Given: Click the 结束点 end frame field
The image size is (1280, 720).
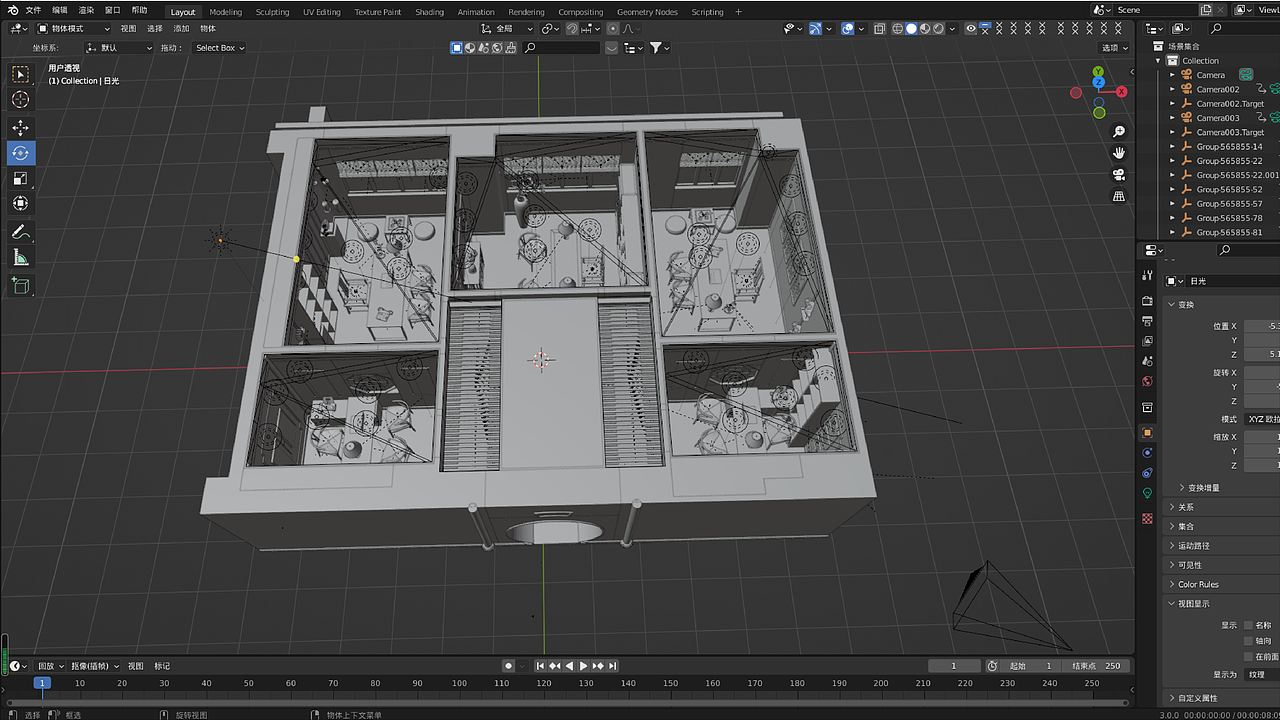Looking at the screenshot, I should tap(1098, 666).
